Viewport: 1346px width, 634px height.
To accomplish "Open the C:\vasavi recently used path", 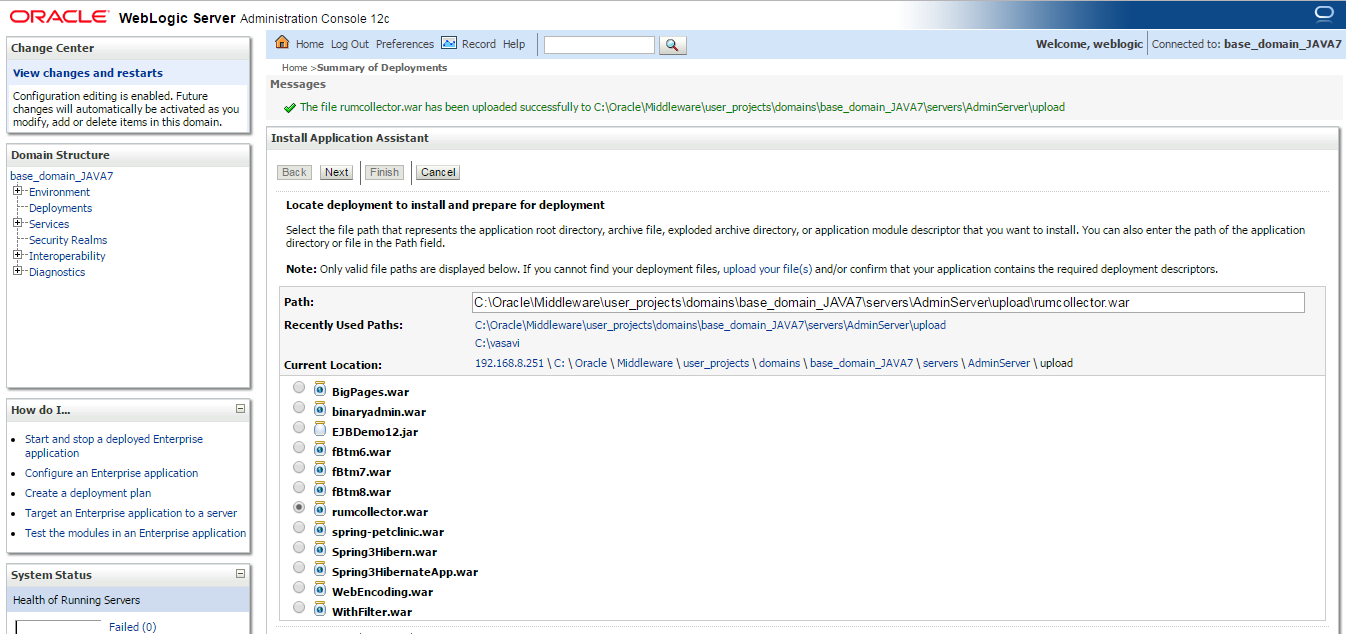I will coord(497,343).
